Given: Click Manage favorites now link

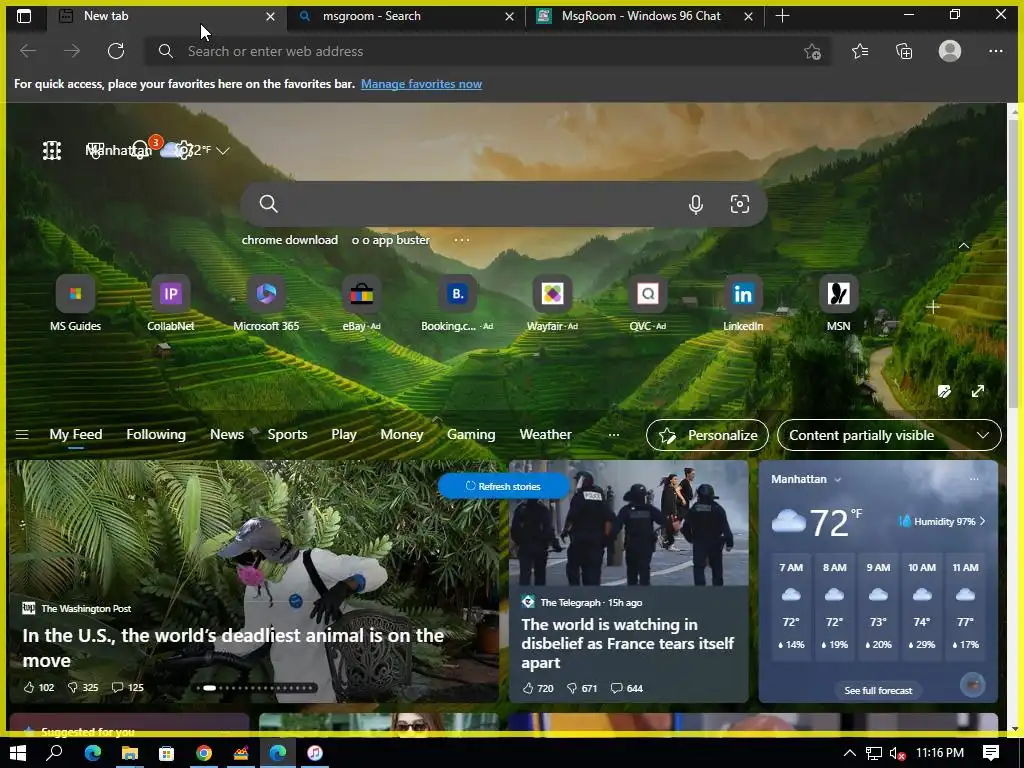Looking at the screenshot, I should (x=421, y=84).
